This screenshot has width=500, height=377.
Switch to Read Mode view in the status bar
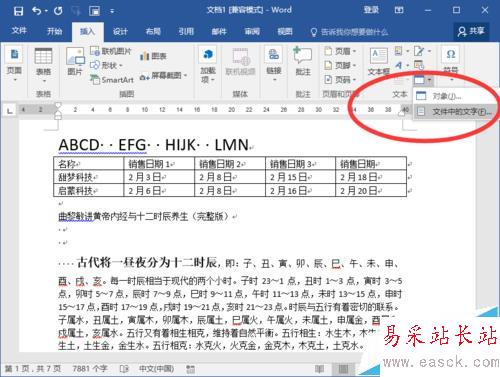[x=319, y=369]
